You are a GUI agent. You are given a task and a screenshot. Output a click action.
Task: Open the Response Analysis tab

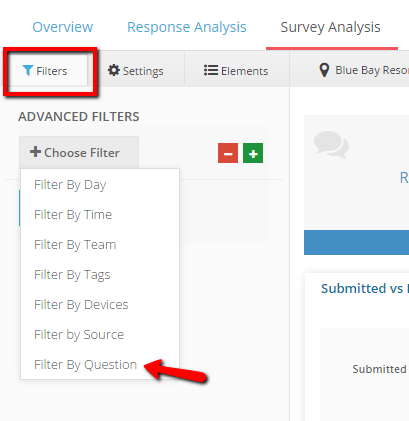coord(187,27)
